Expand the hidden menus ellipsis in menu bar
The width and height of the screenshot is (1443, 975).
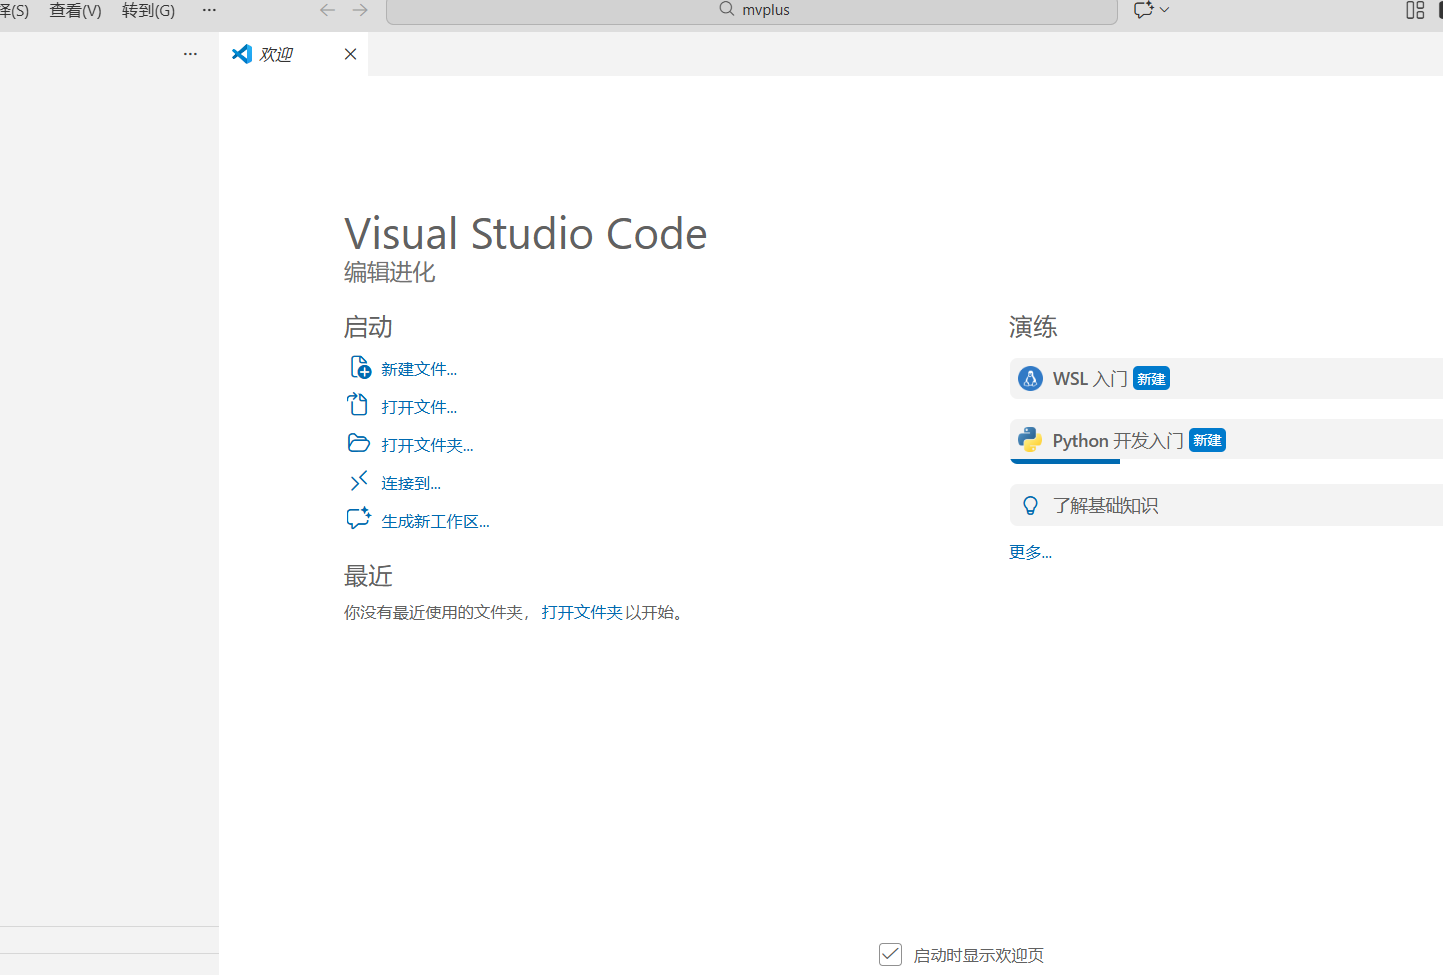tap(209, 10)
